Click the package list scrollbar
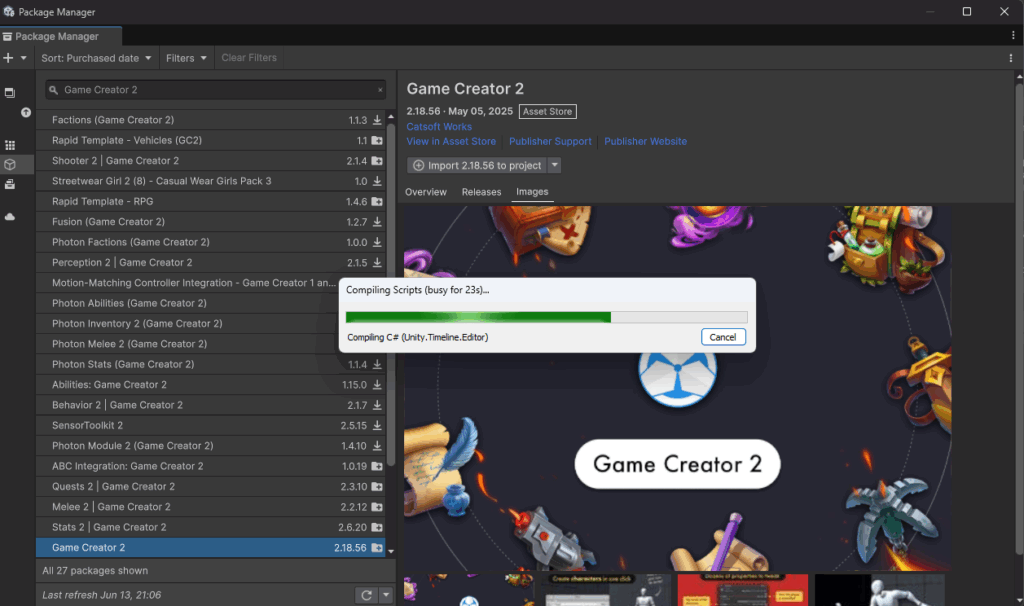The height and width of the screenshot is (606, 1024). (391, 294)
